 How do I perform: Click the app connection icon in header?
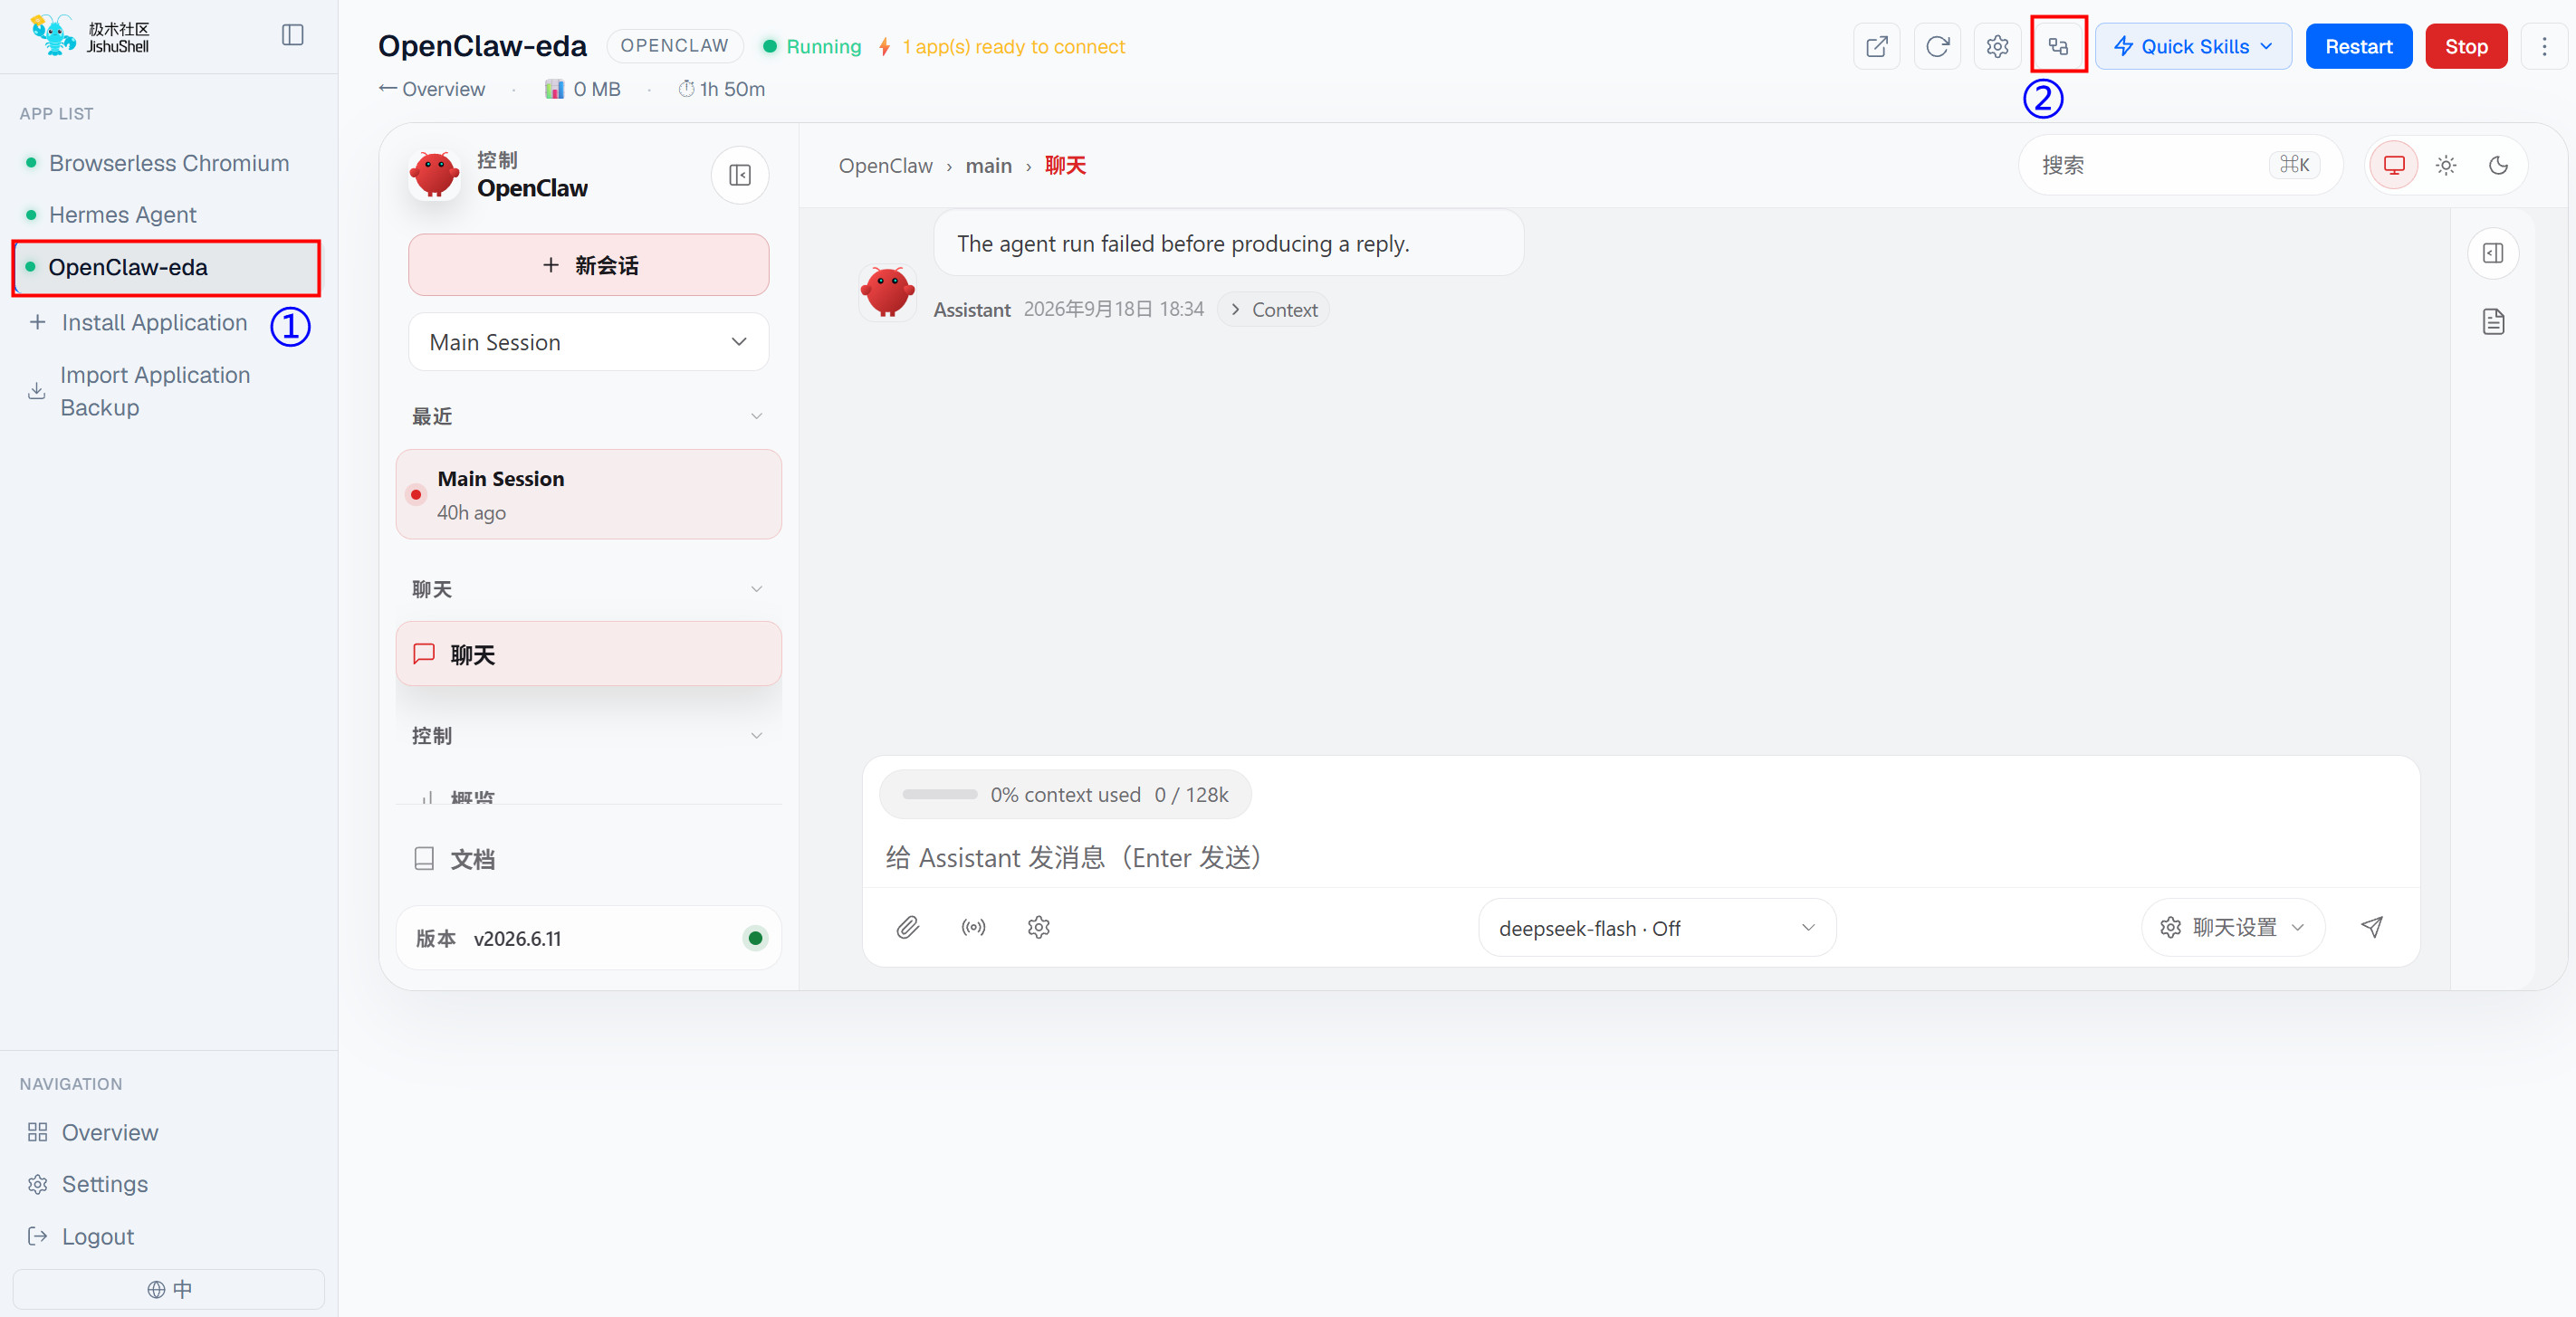[2058, 46]
